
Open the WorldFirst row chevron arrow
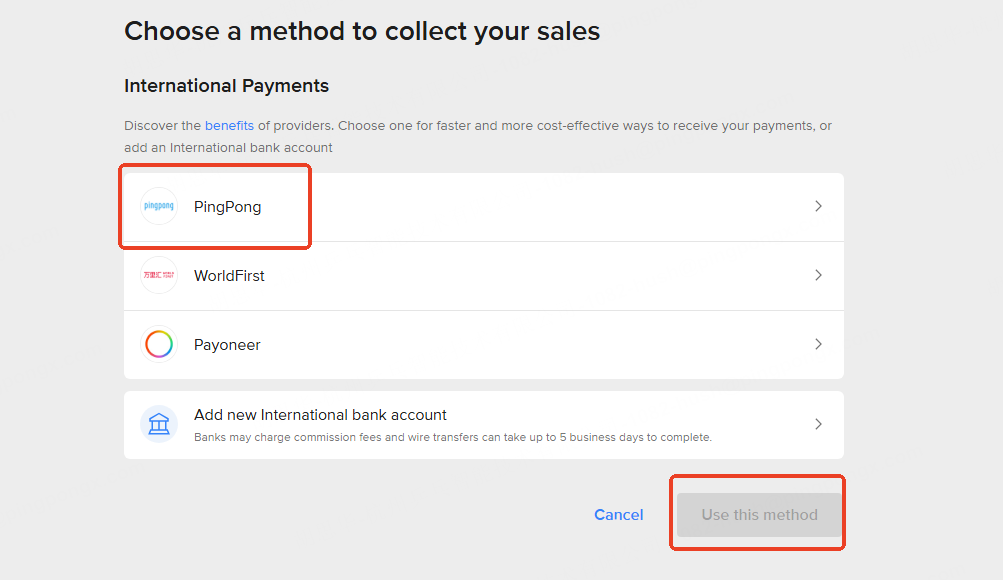[x=818, y=275]
